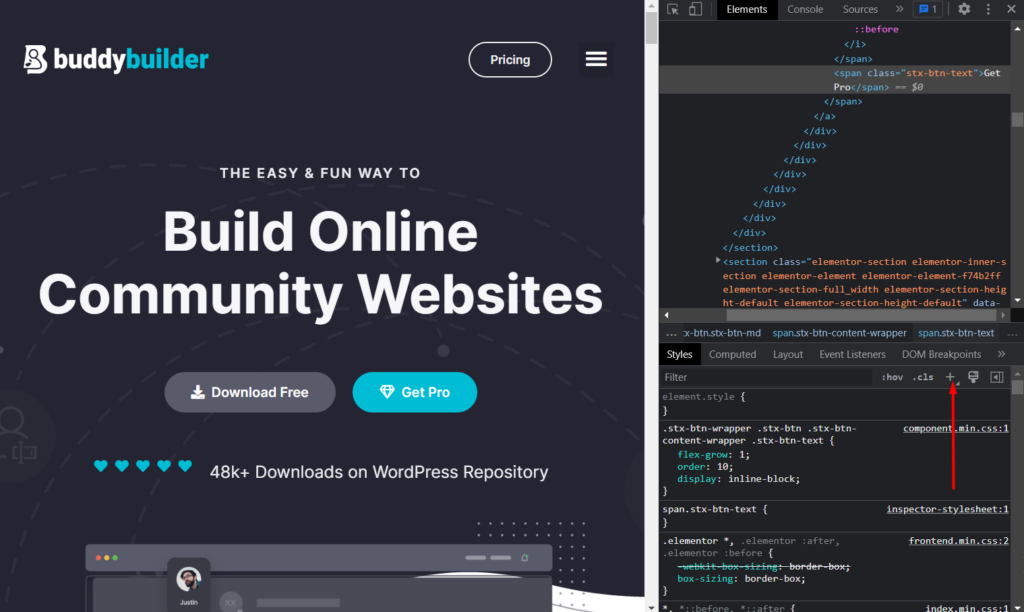Expand more DevTools panel tabs chevron
1024x612 pixels.
pos(899,9)
